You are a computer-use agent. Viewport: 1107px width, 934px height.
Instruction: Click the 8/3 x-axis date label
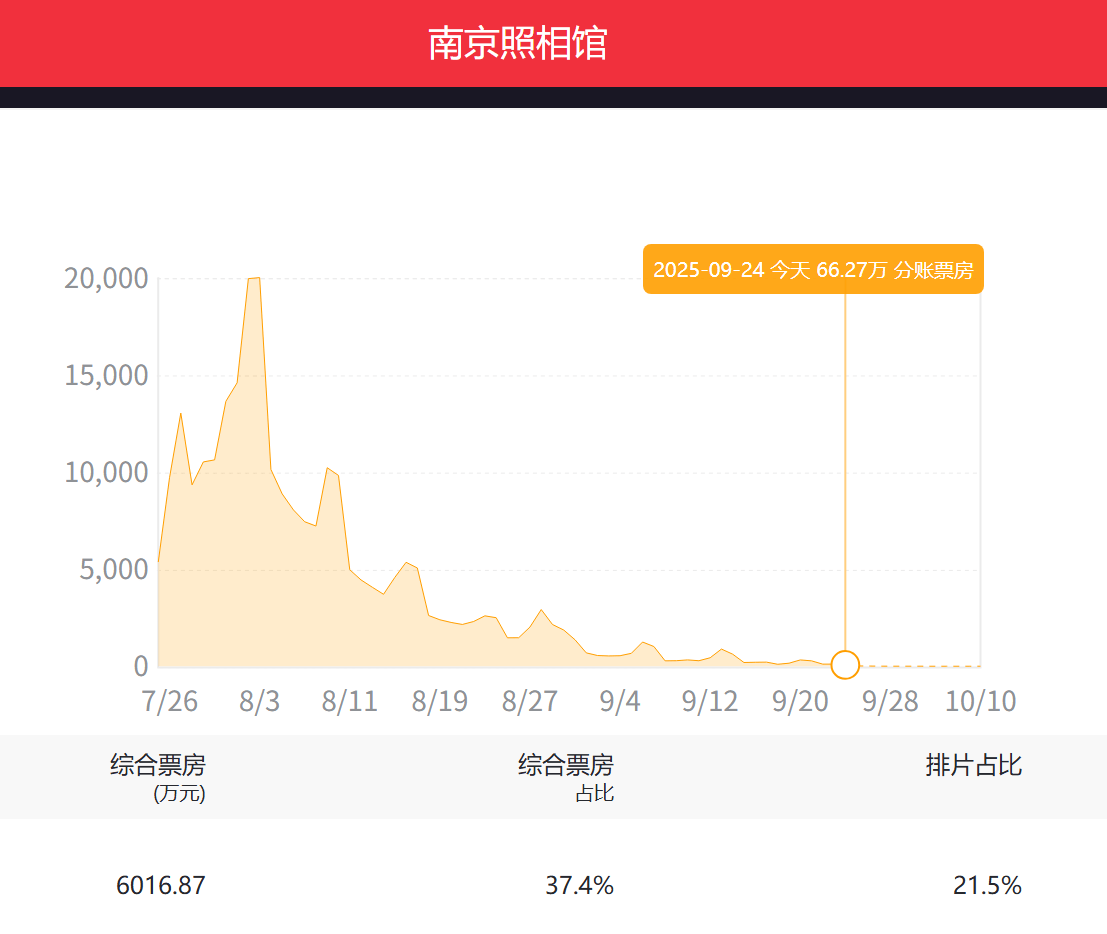(x=259, y=701)
